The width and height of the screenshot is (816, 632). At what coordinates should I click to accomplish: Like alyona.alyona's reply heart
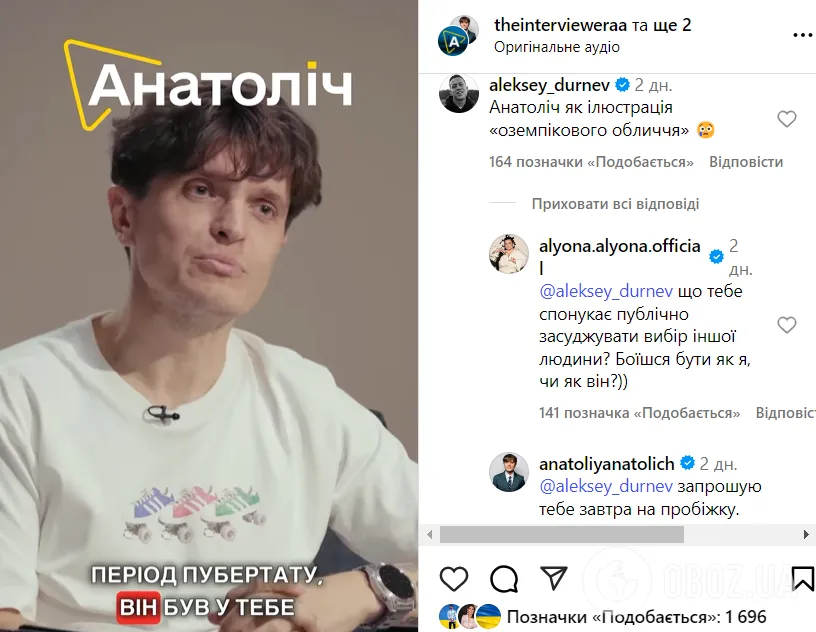786,325
